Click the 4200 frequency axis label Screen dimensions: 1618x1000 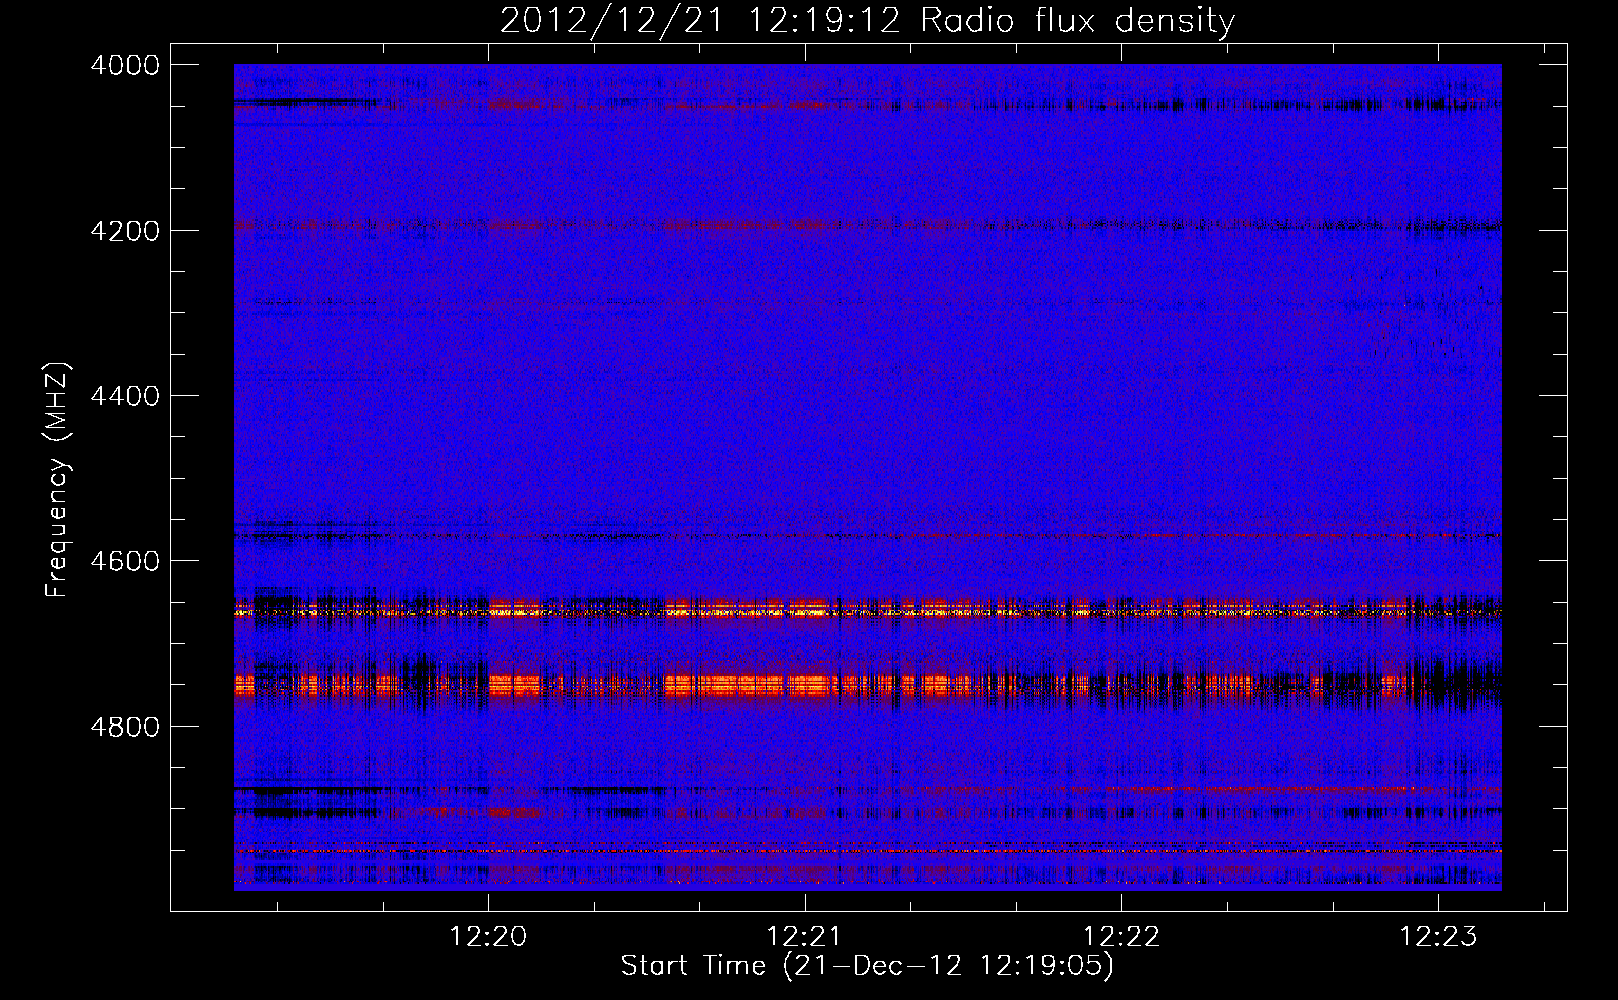[125, 231]
